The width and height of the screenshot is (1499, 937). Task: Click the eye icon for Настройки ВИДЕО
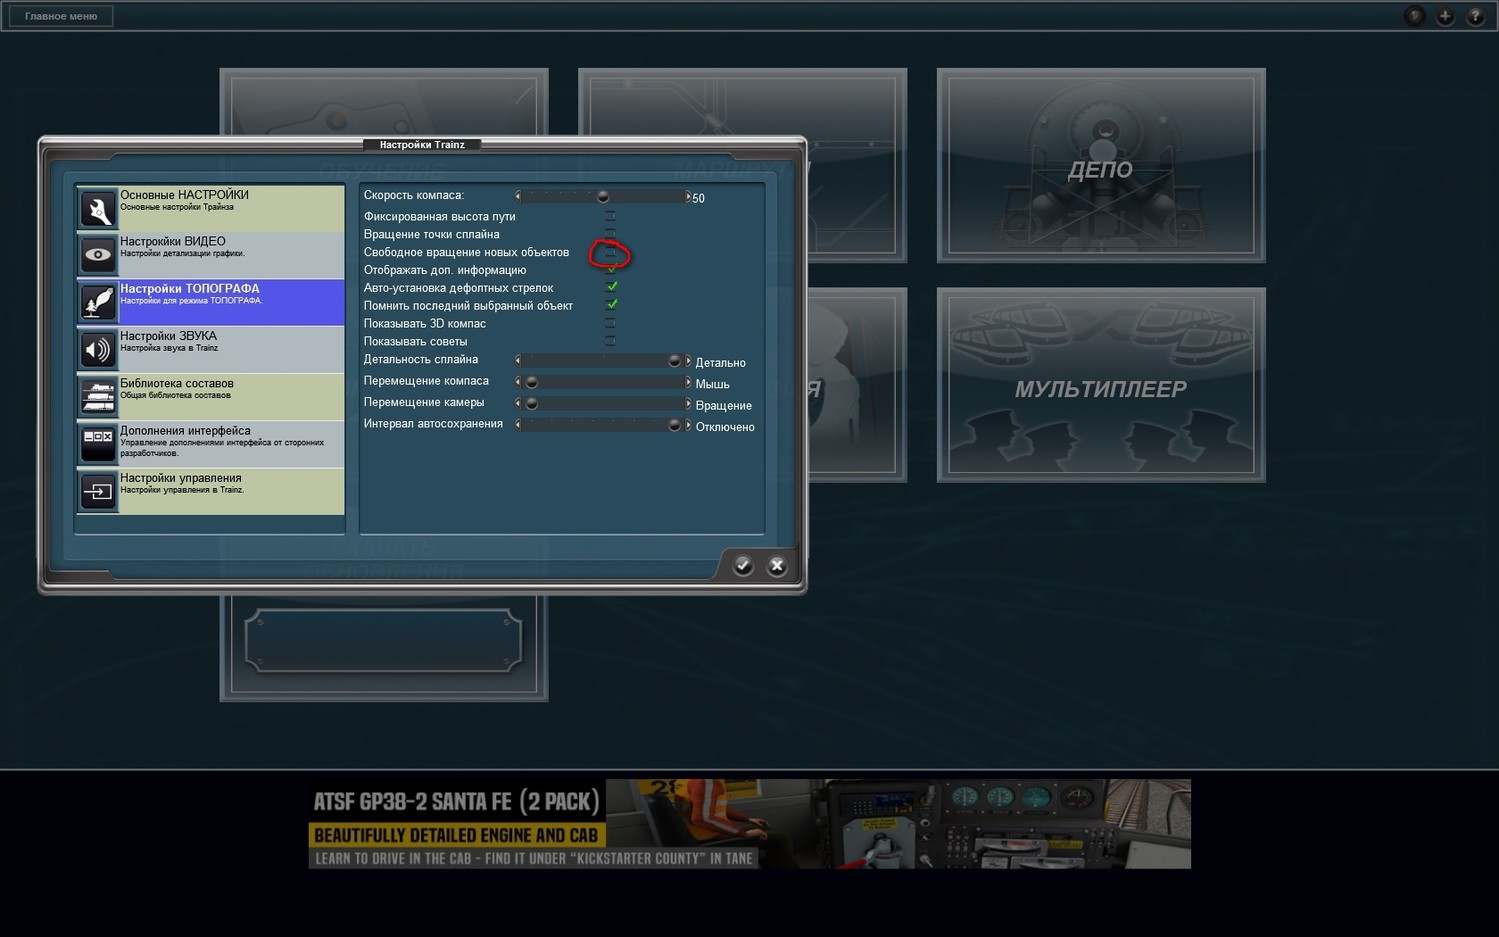tap(98, 255)
